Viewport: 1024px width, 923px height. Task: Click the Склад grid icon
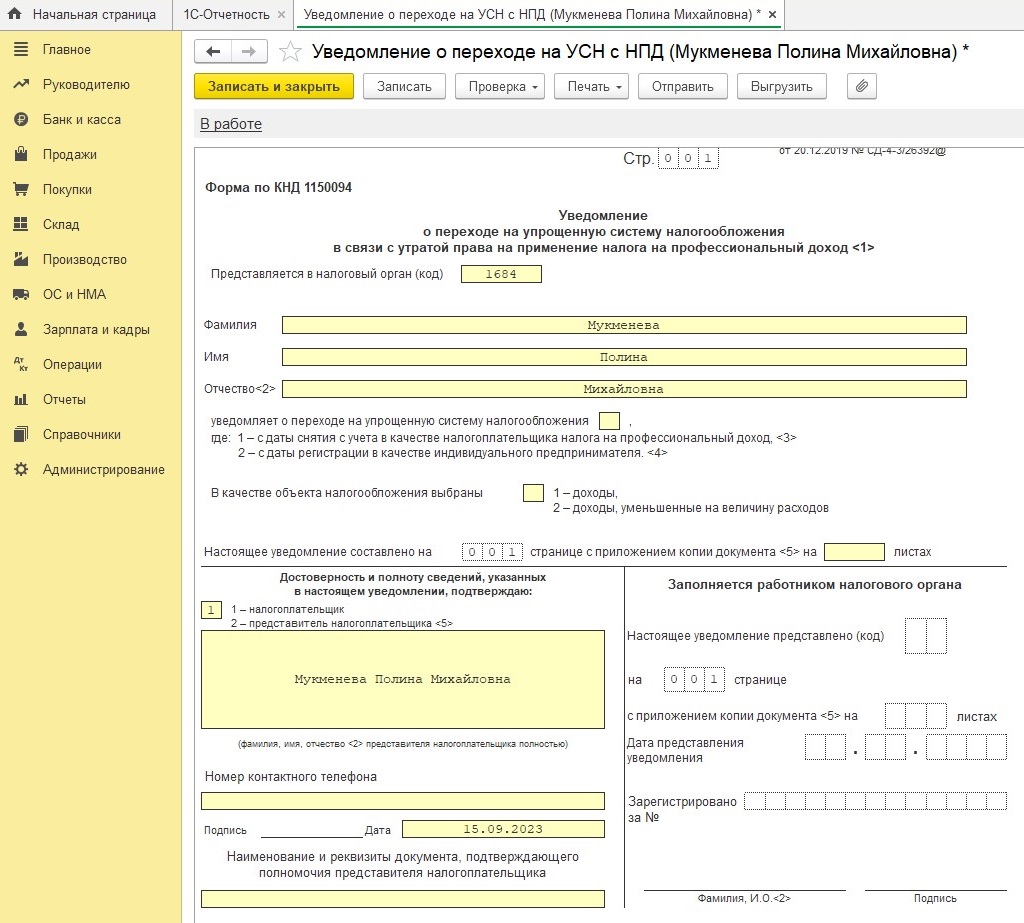click(21, 224)
